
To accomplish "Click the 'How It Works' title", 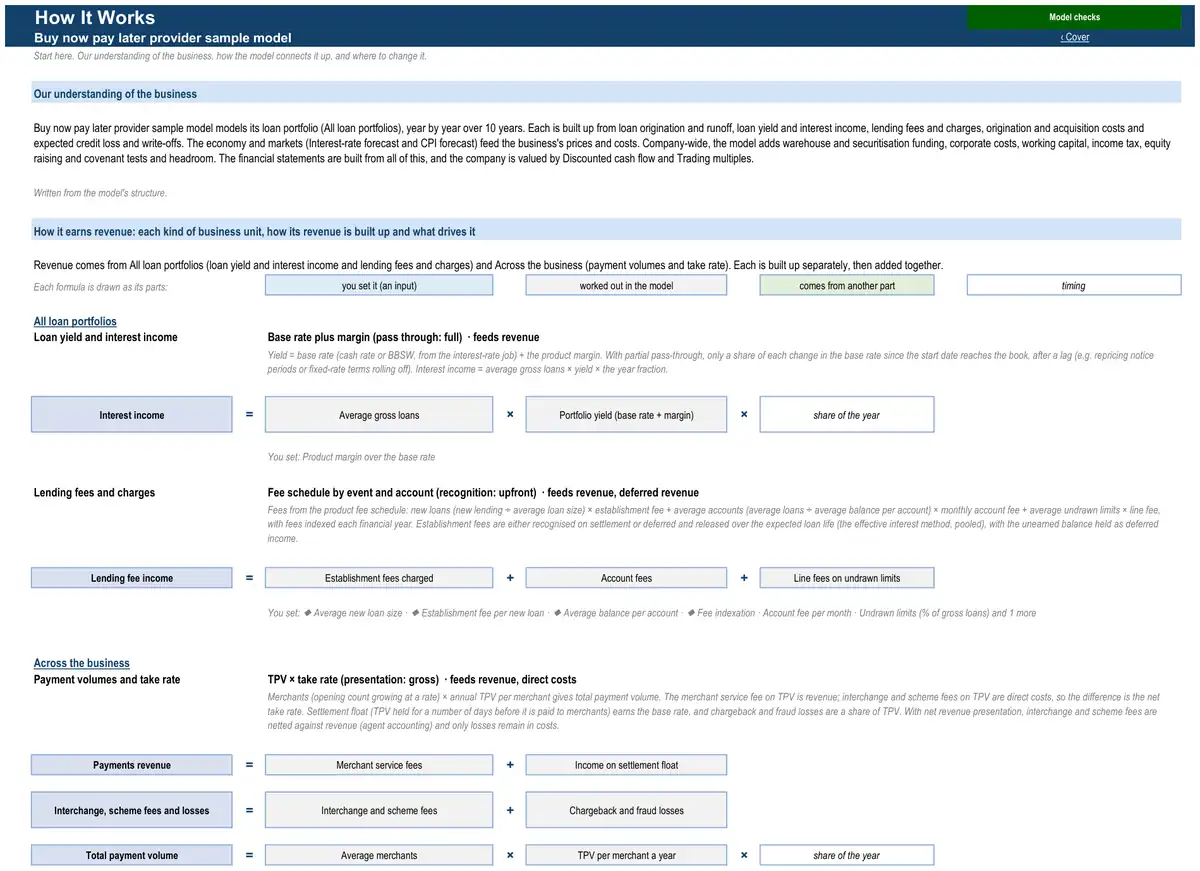I will click(x=95, y=18).
